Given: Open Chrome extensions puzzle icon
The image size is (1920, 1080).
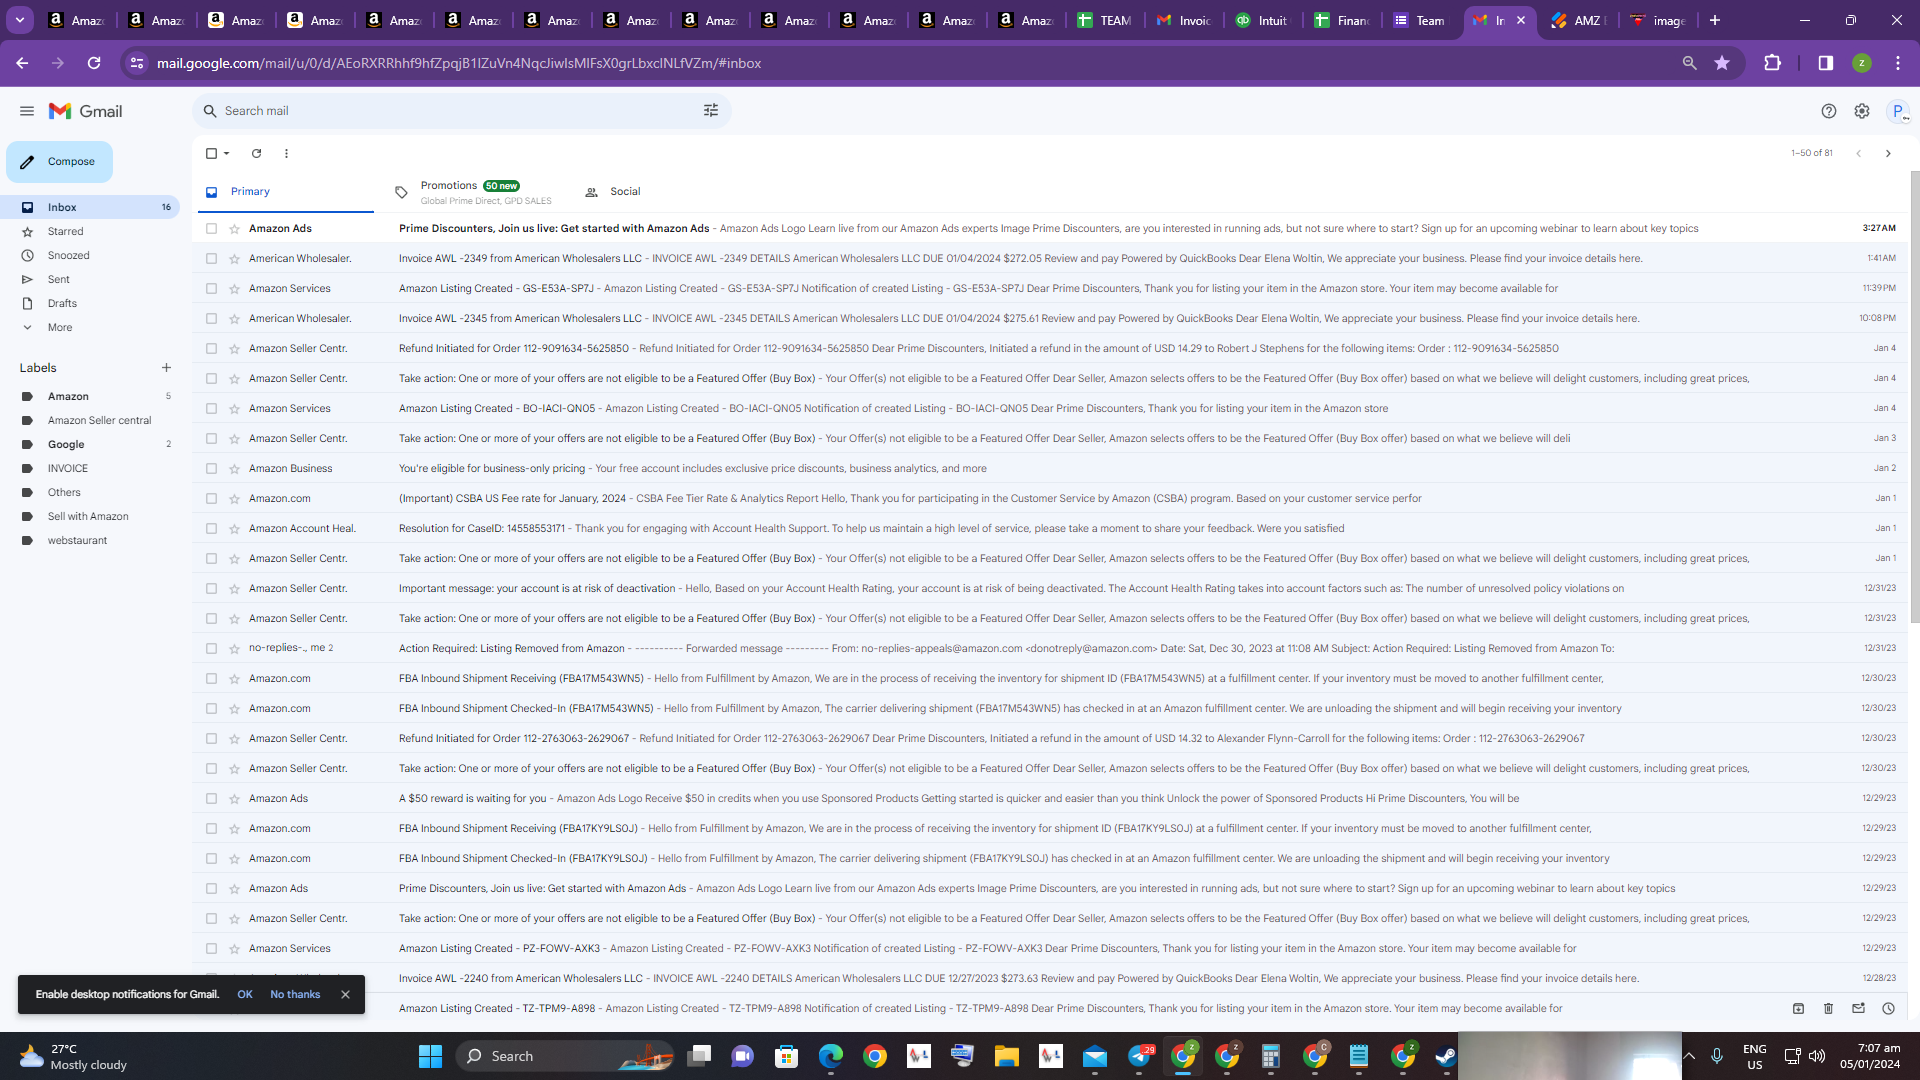Looking at the screenshot, I should (x=1772, y=63).
